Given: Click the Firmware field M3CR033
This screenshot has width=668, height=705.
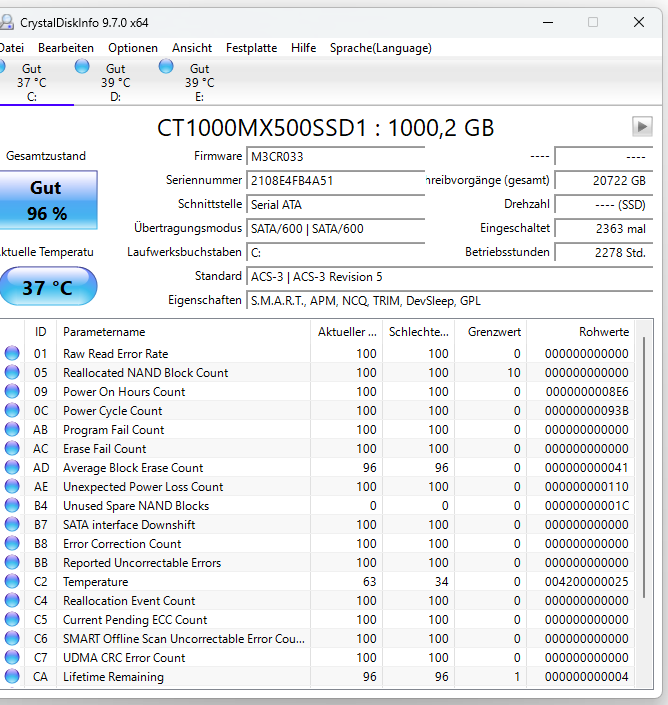Looking at the screenshot, I should (335, 156).
